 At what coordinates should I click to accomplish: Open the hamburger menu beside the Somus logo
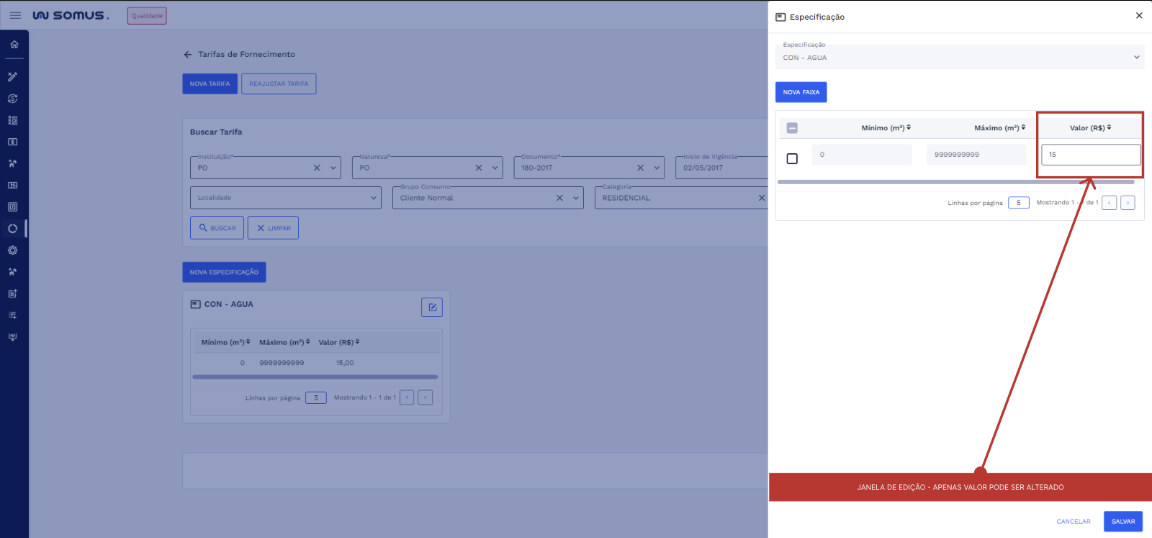(15, 15)
